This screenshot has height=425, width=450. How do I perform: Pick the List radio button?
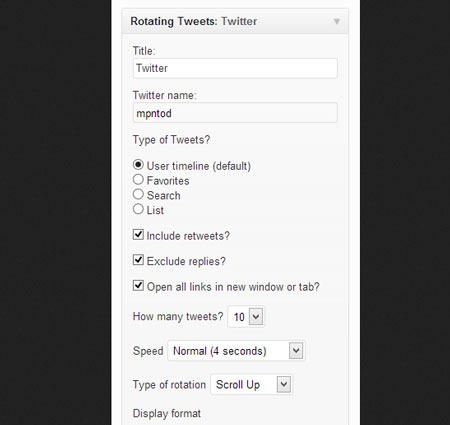click(138, 209)
